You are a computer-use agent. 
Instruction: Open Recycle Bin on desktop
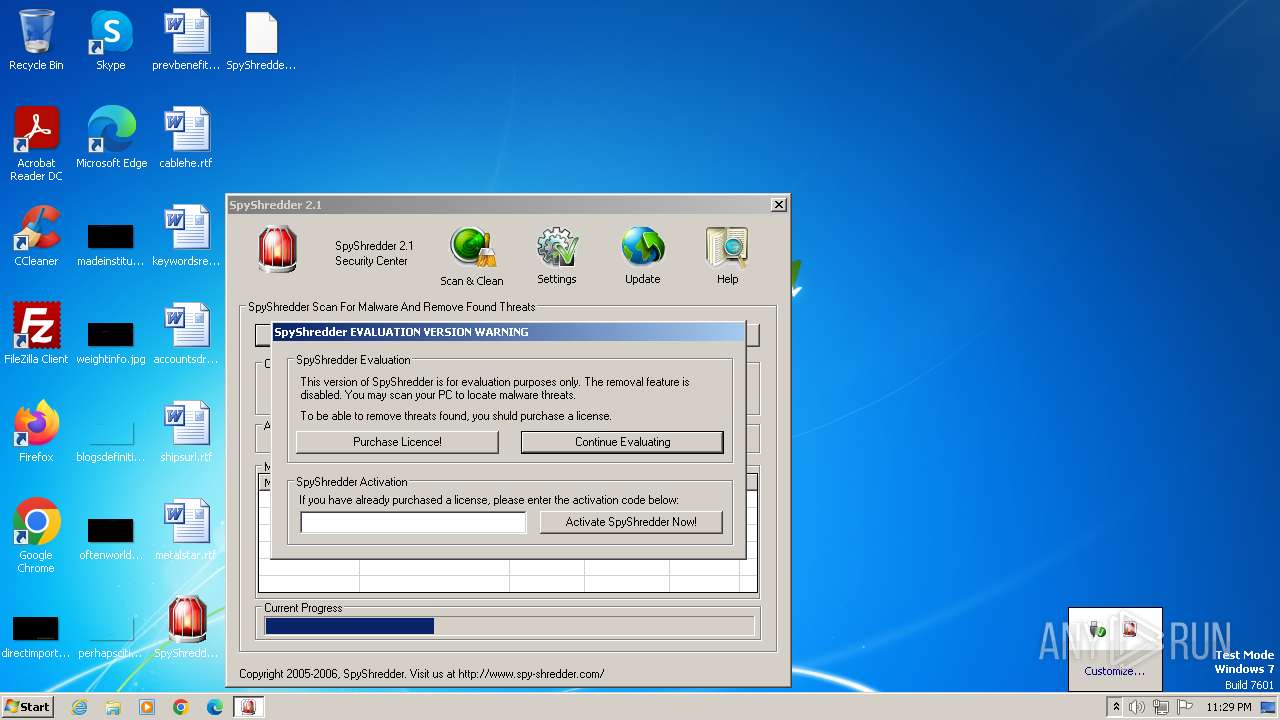click(x=36, y=40)
